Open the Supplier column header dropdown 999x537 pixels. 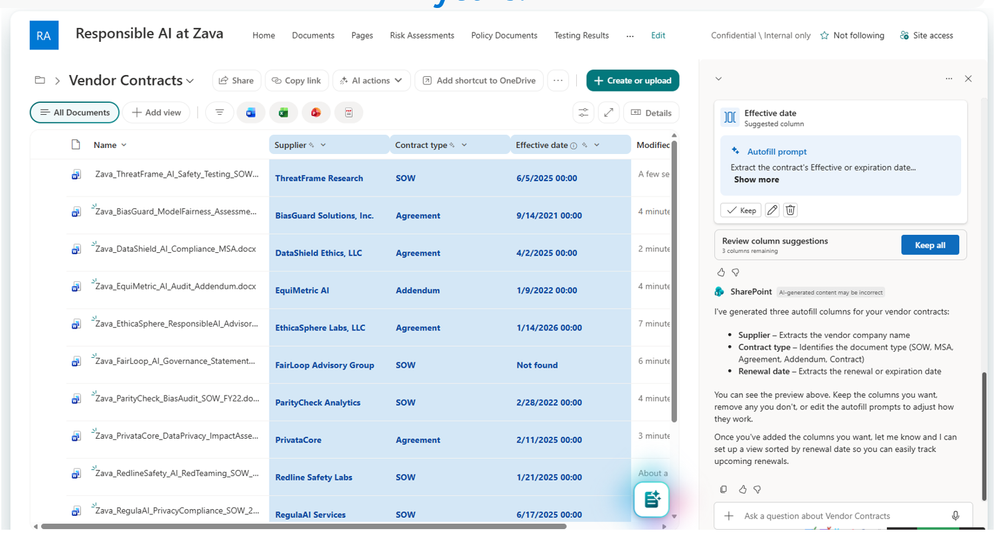click(323, 145)
